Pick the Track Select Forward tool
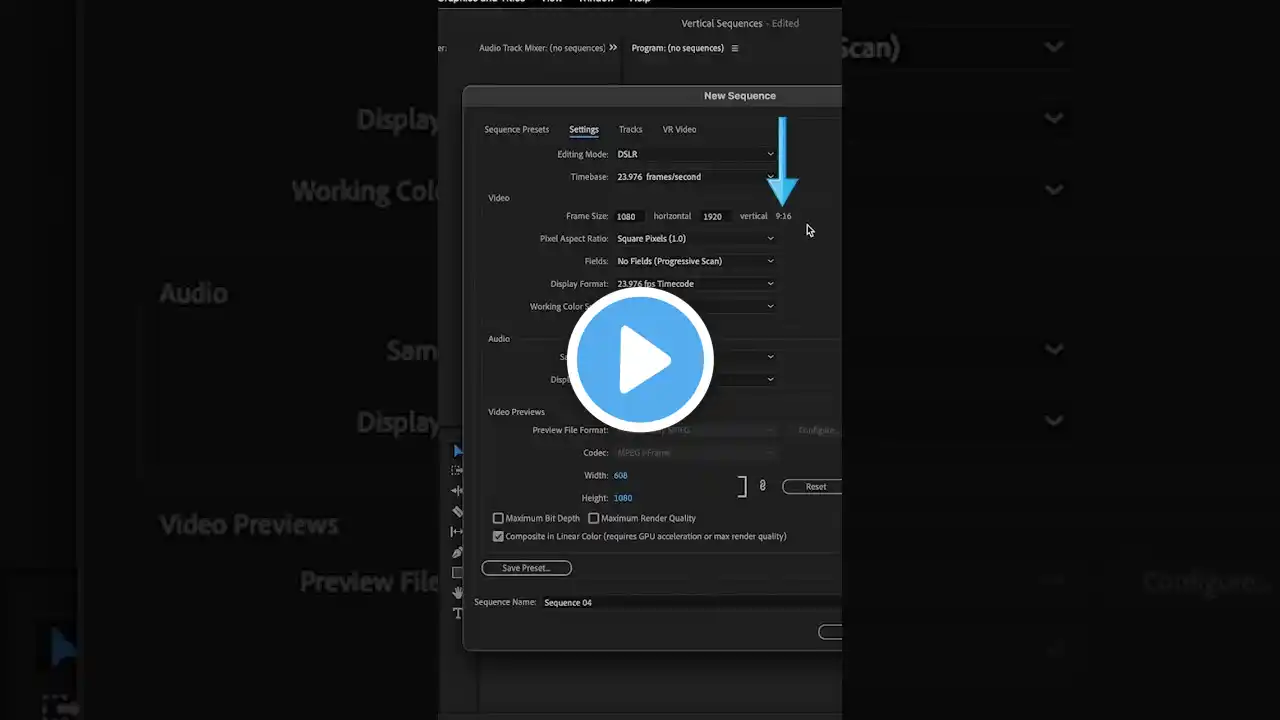 [457, 470]
